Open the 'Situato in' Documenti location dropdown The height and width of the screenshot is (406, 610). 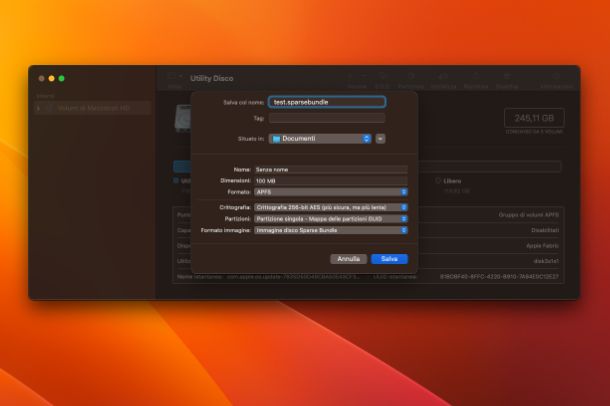(x=320, y=138)
